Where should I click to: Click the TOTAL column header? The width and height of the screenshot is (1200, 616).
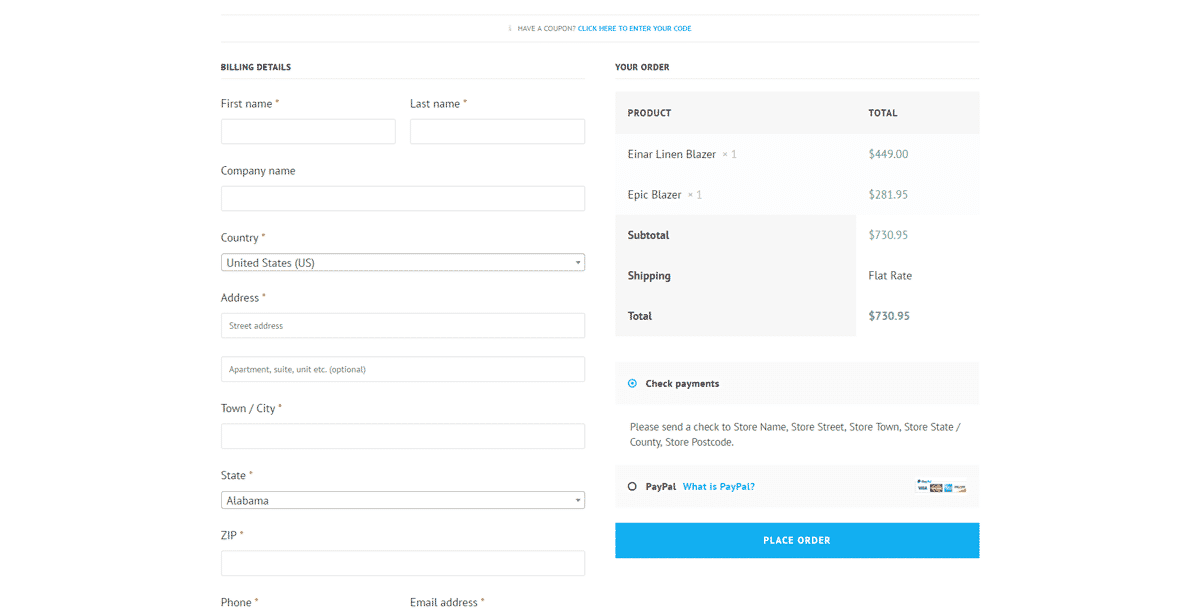pyautogui.click(x=883, y=113)
